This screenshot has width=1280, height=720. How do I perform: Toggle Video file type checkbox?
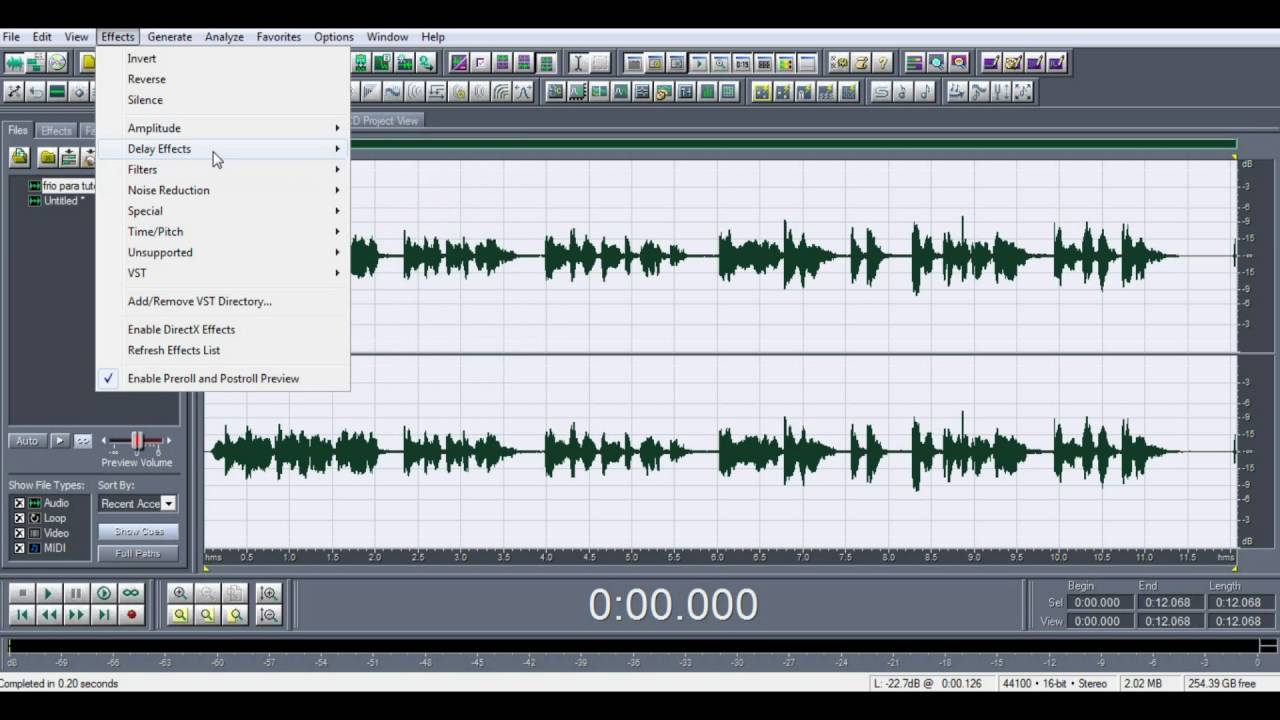[19, 533]
